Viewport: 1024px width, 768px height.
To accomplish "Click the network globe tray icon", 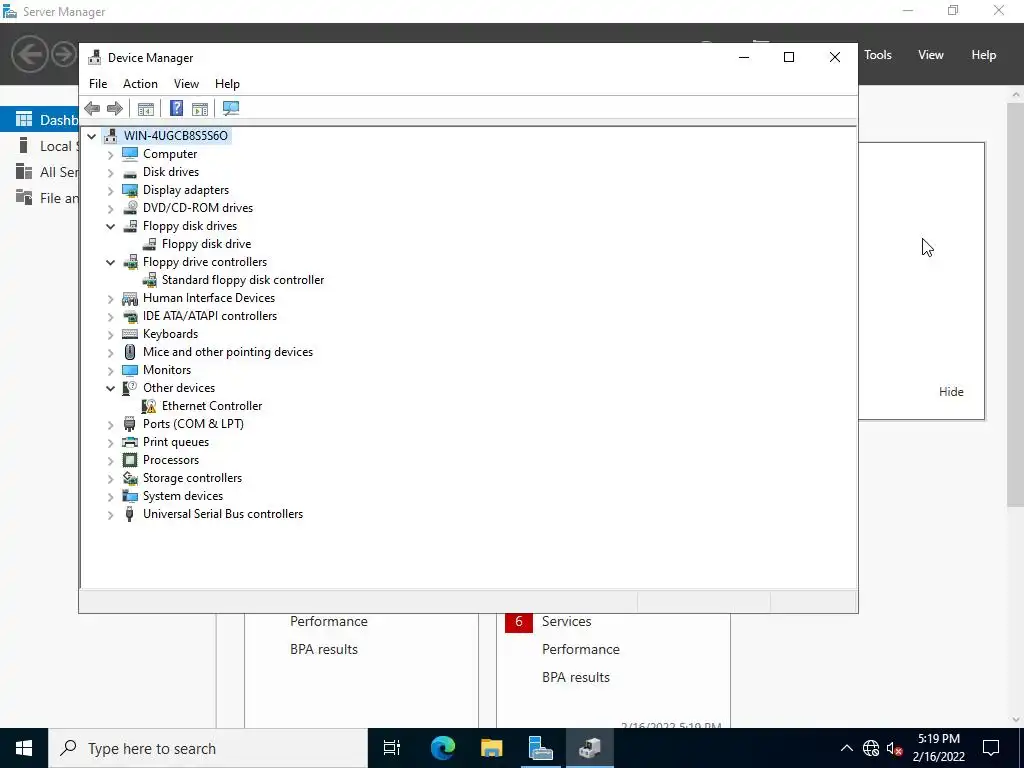I will pos(871,748).
